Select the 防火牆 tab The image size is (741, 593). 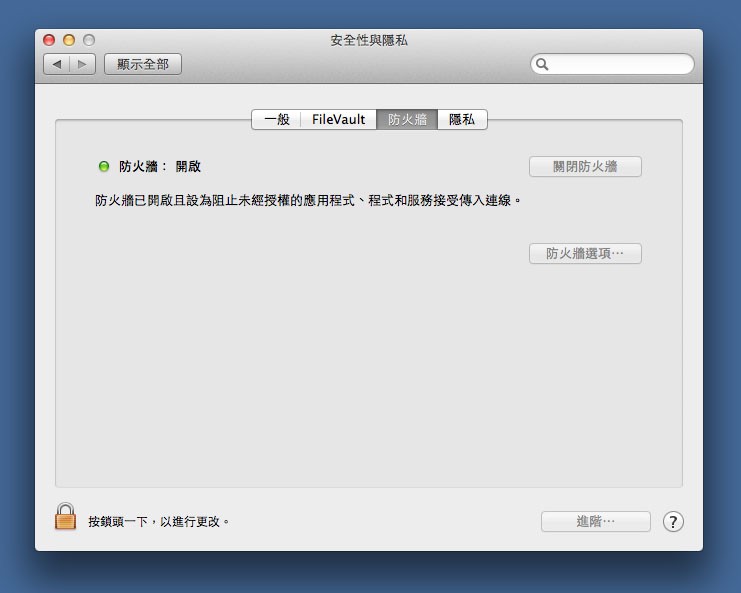(407, 119)
